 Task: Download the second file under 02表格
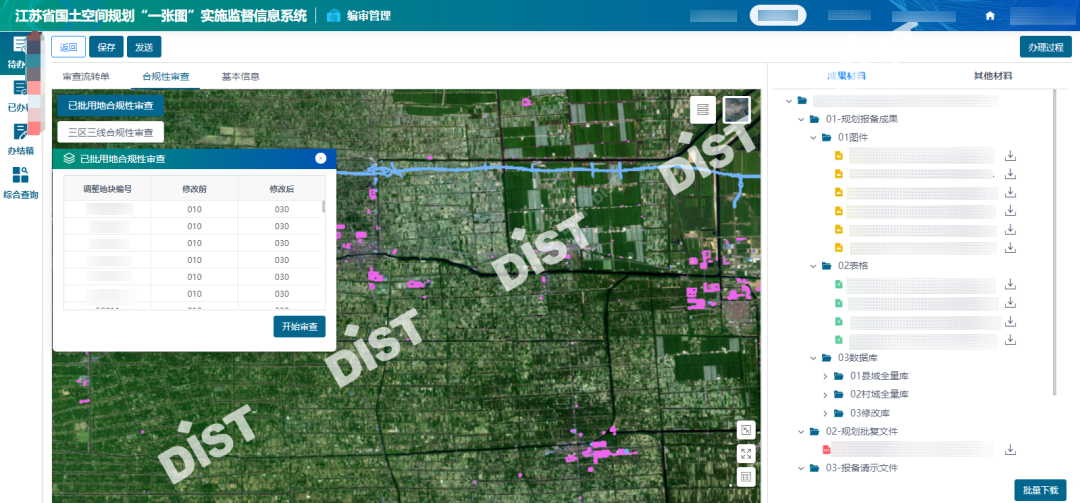(1010, 302)
